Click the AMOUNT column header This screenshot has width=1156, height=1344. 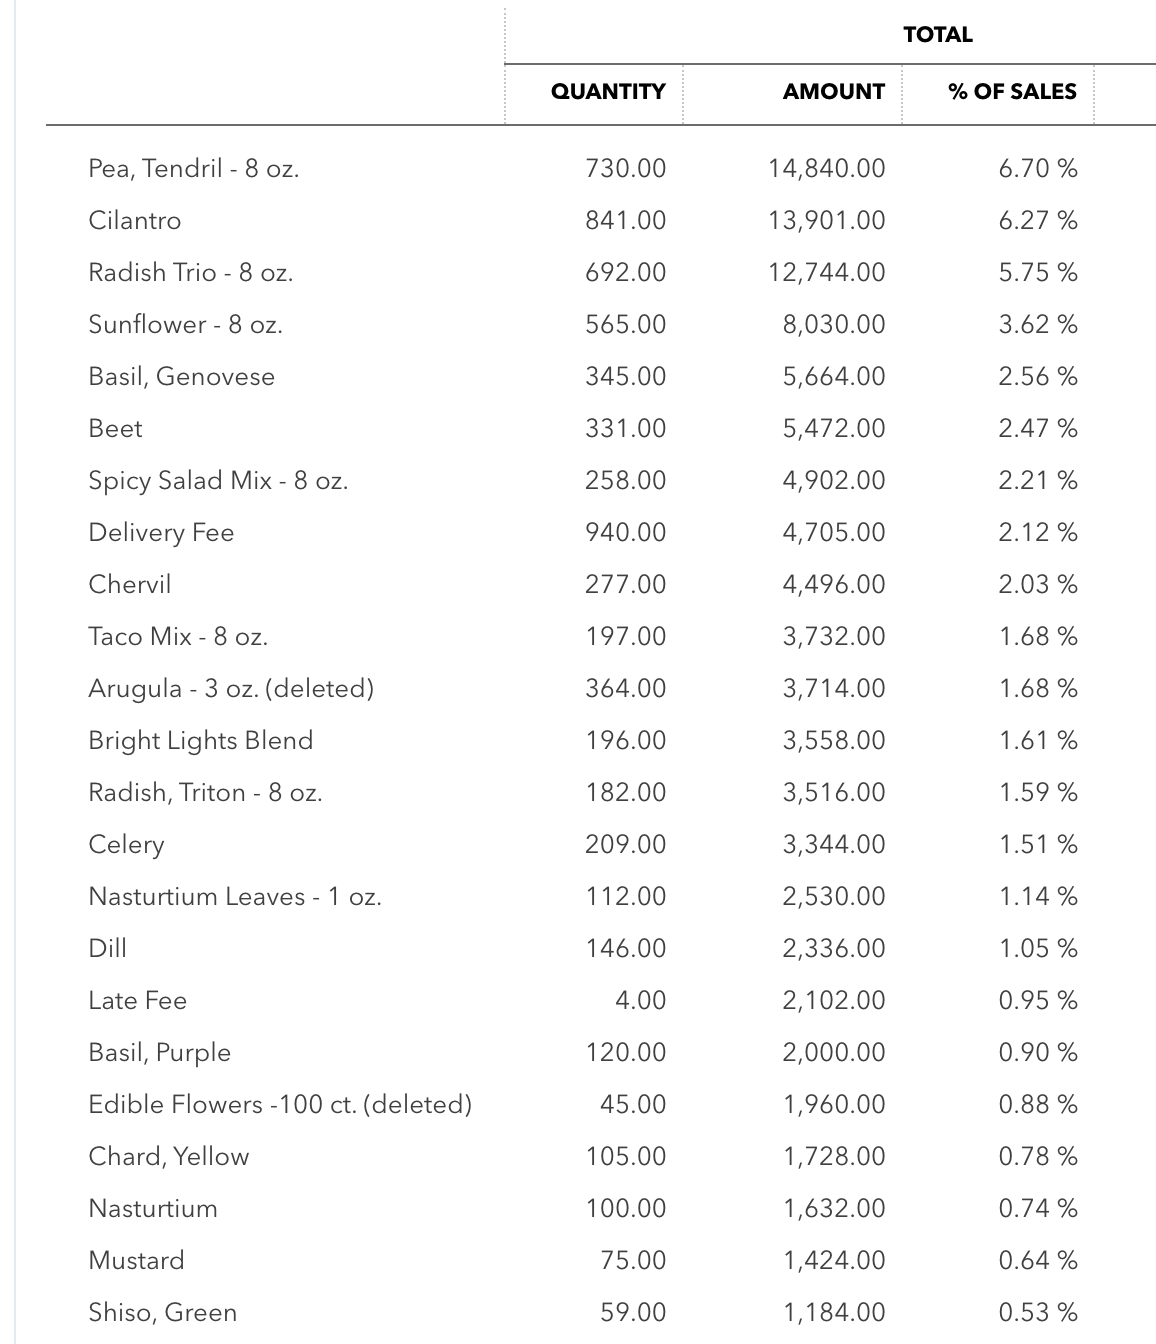tap(833, 92)
